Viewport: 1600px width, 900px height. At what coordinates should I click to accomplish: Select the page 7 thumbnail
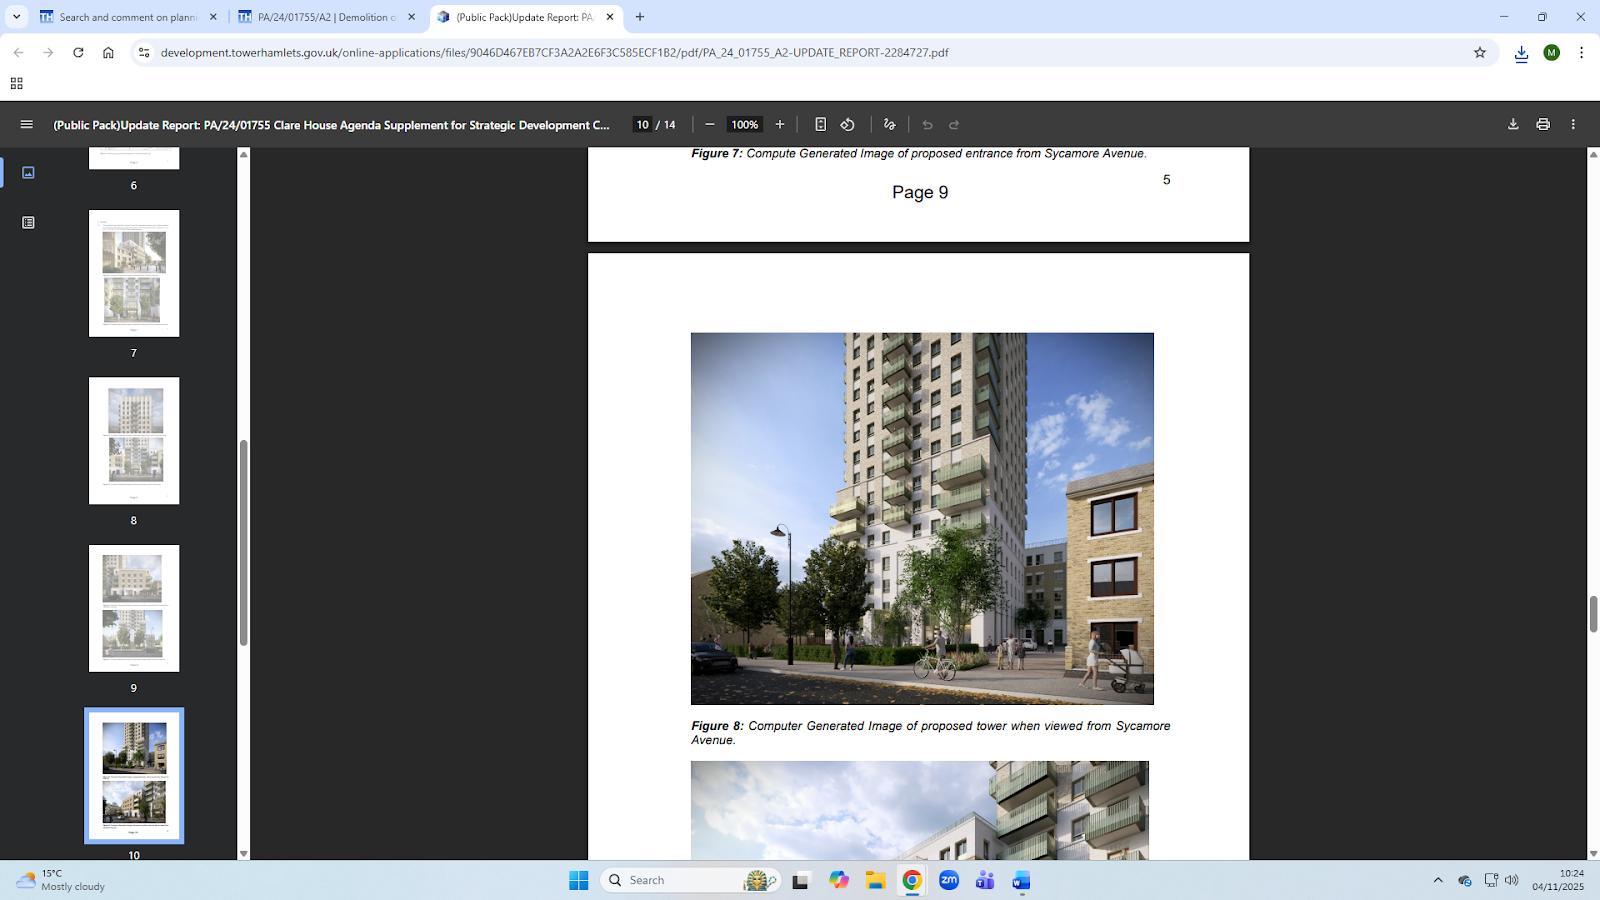point(134,273)
